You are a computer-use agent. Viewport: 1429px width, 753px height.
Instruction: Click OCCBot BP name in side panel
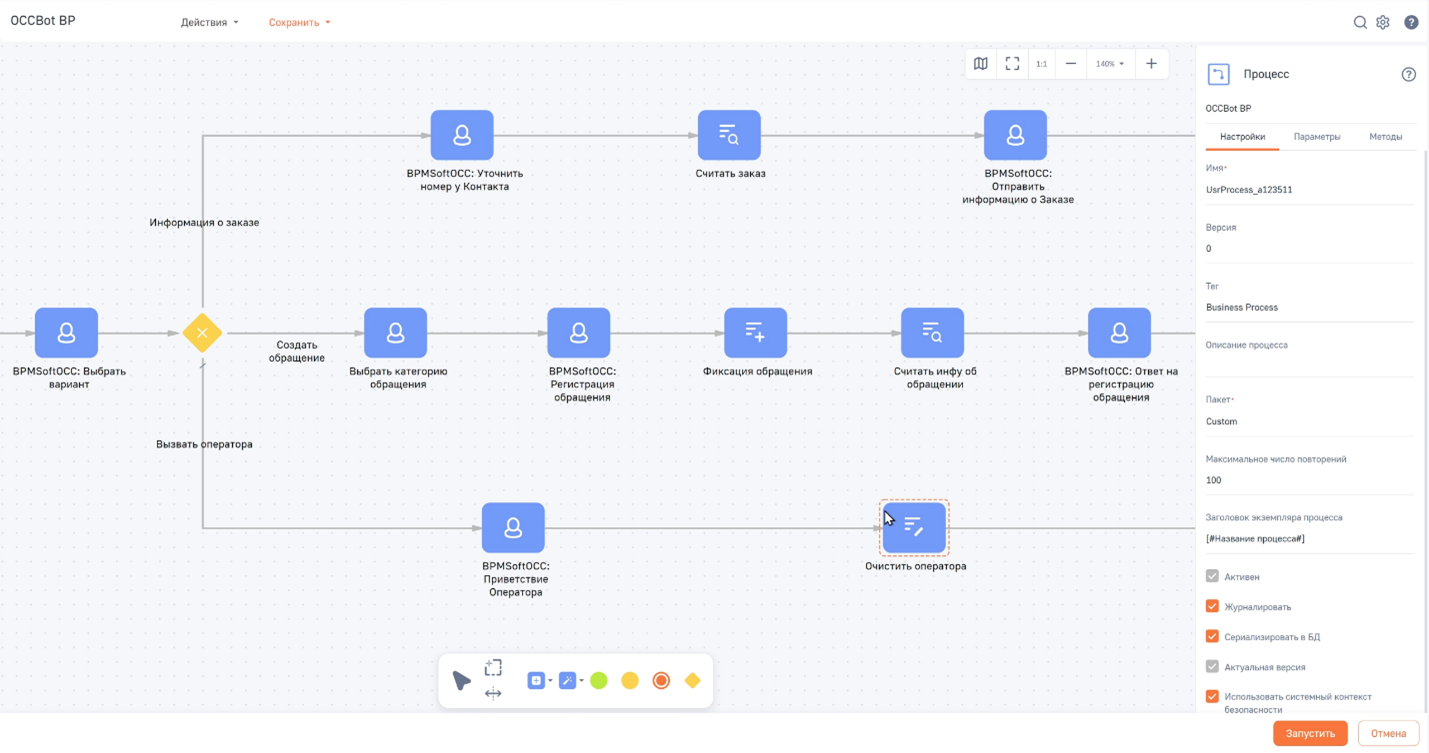tap(1228, 108)
